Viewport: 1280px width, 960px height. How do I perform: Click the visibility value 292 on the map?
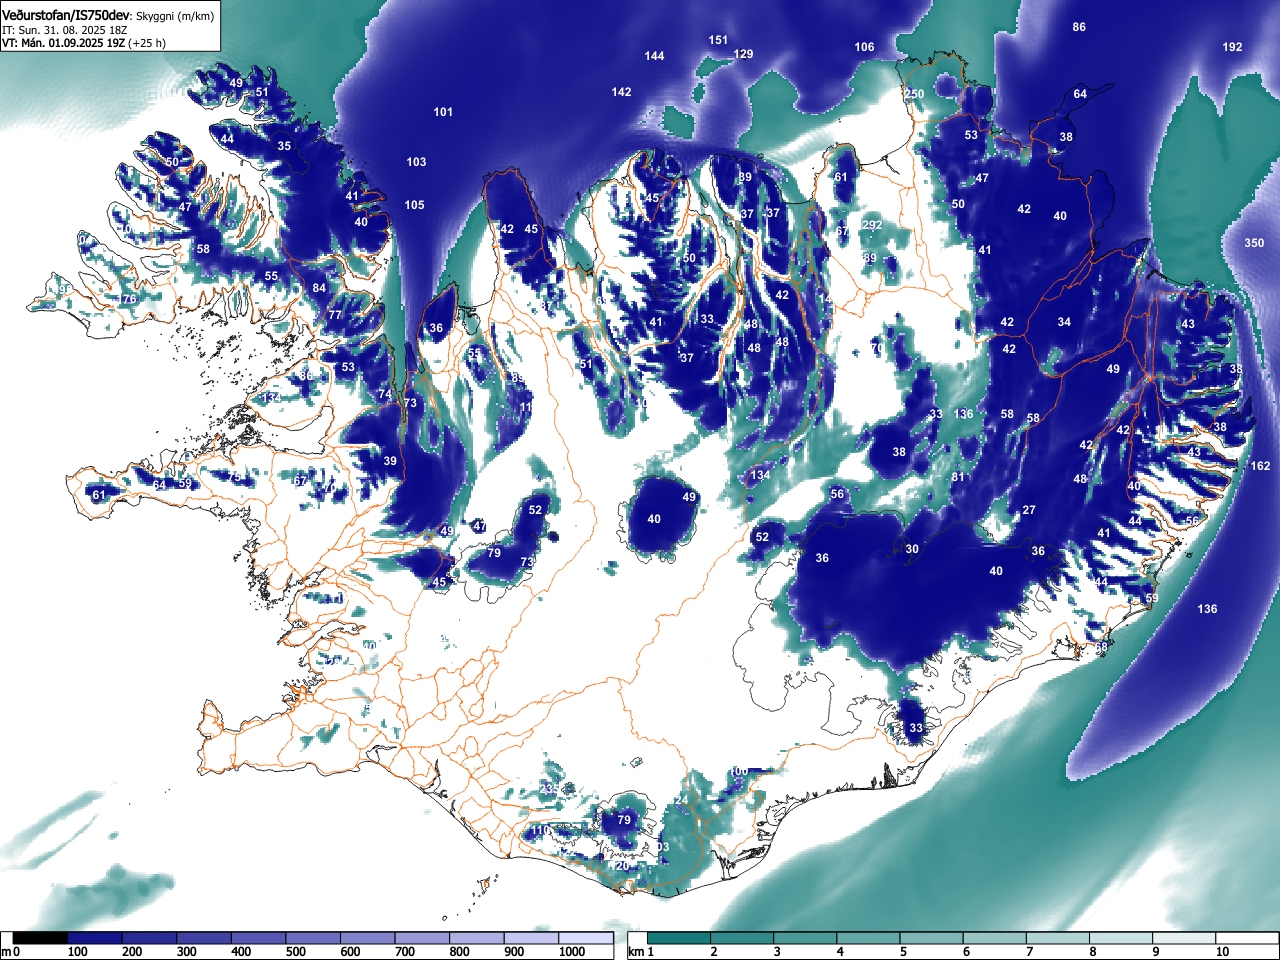[x=872, y=225]
